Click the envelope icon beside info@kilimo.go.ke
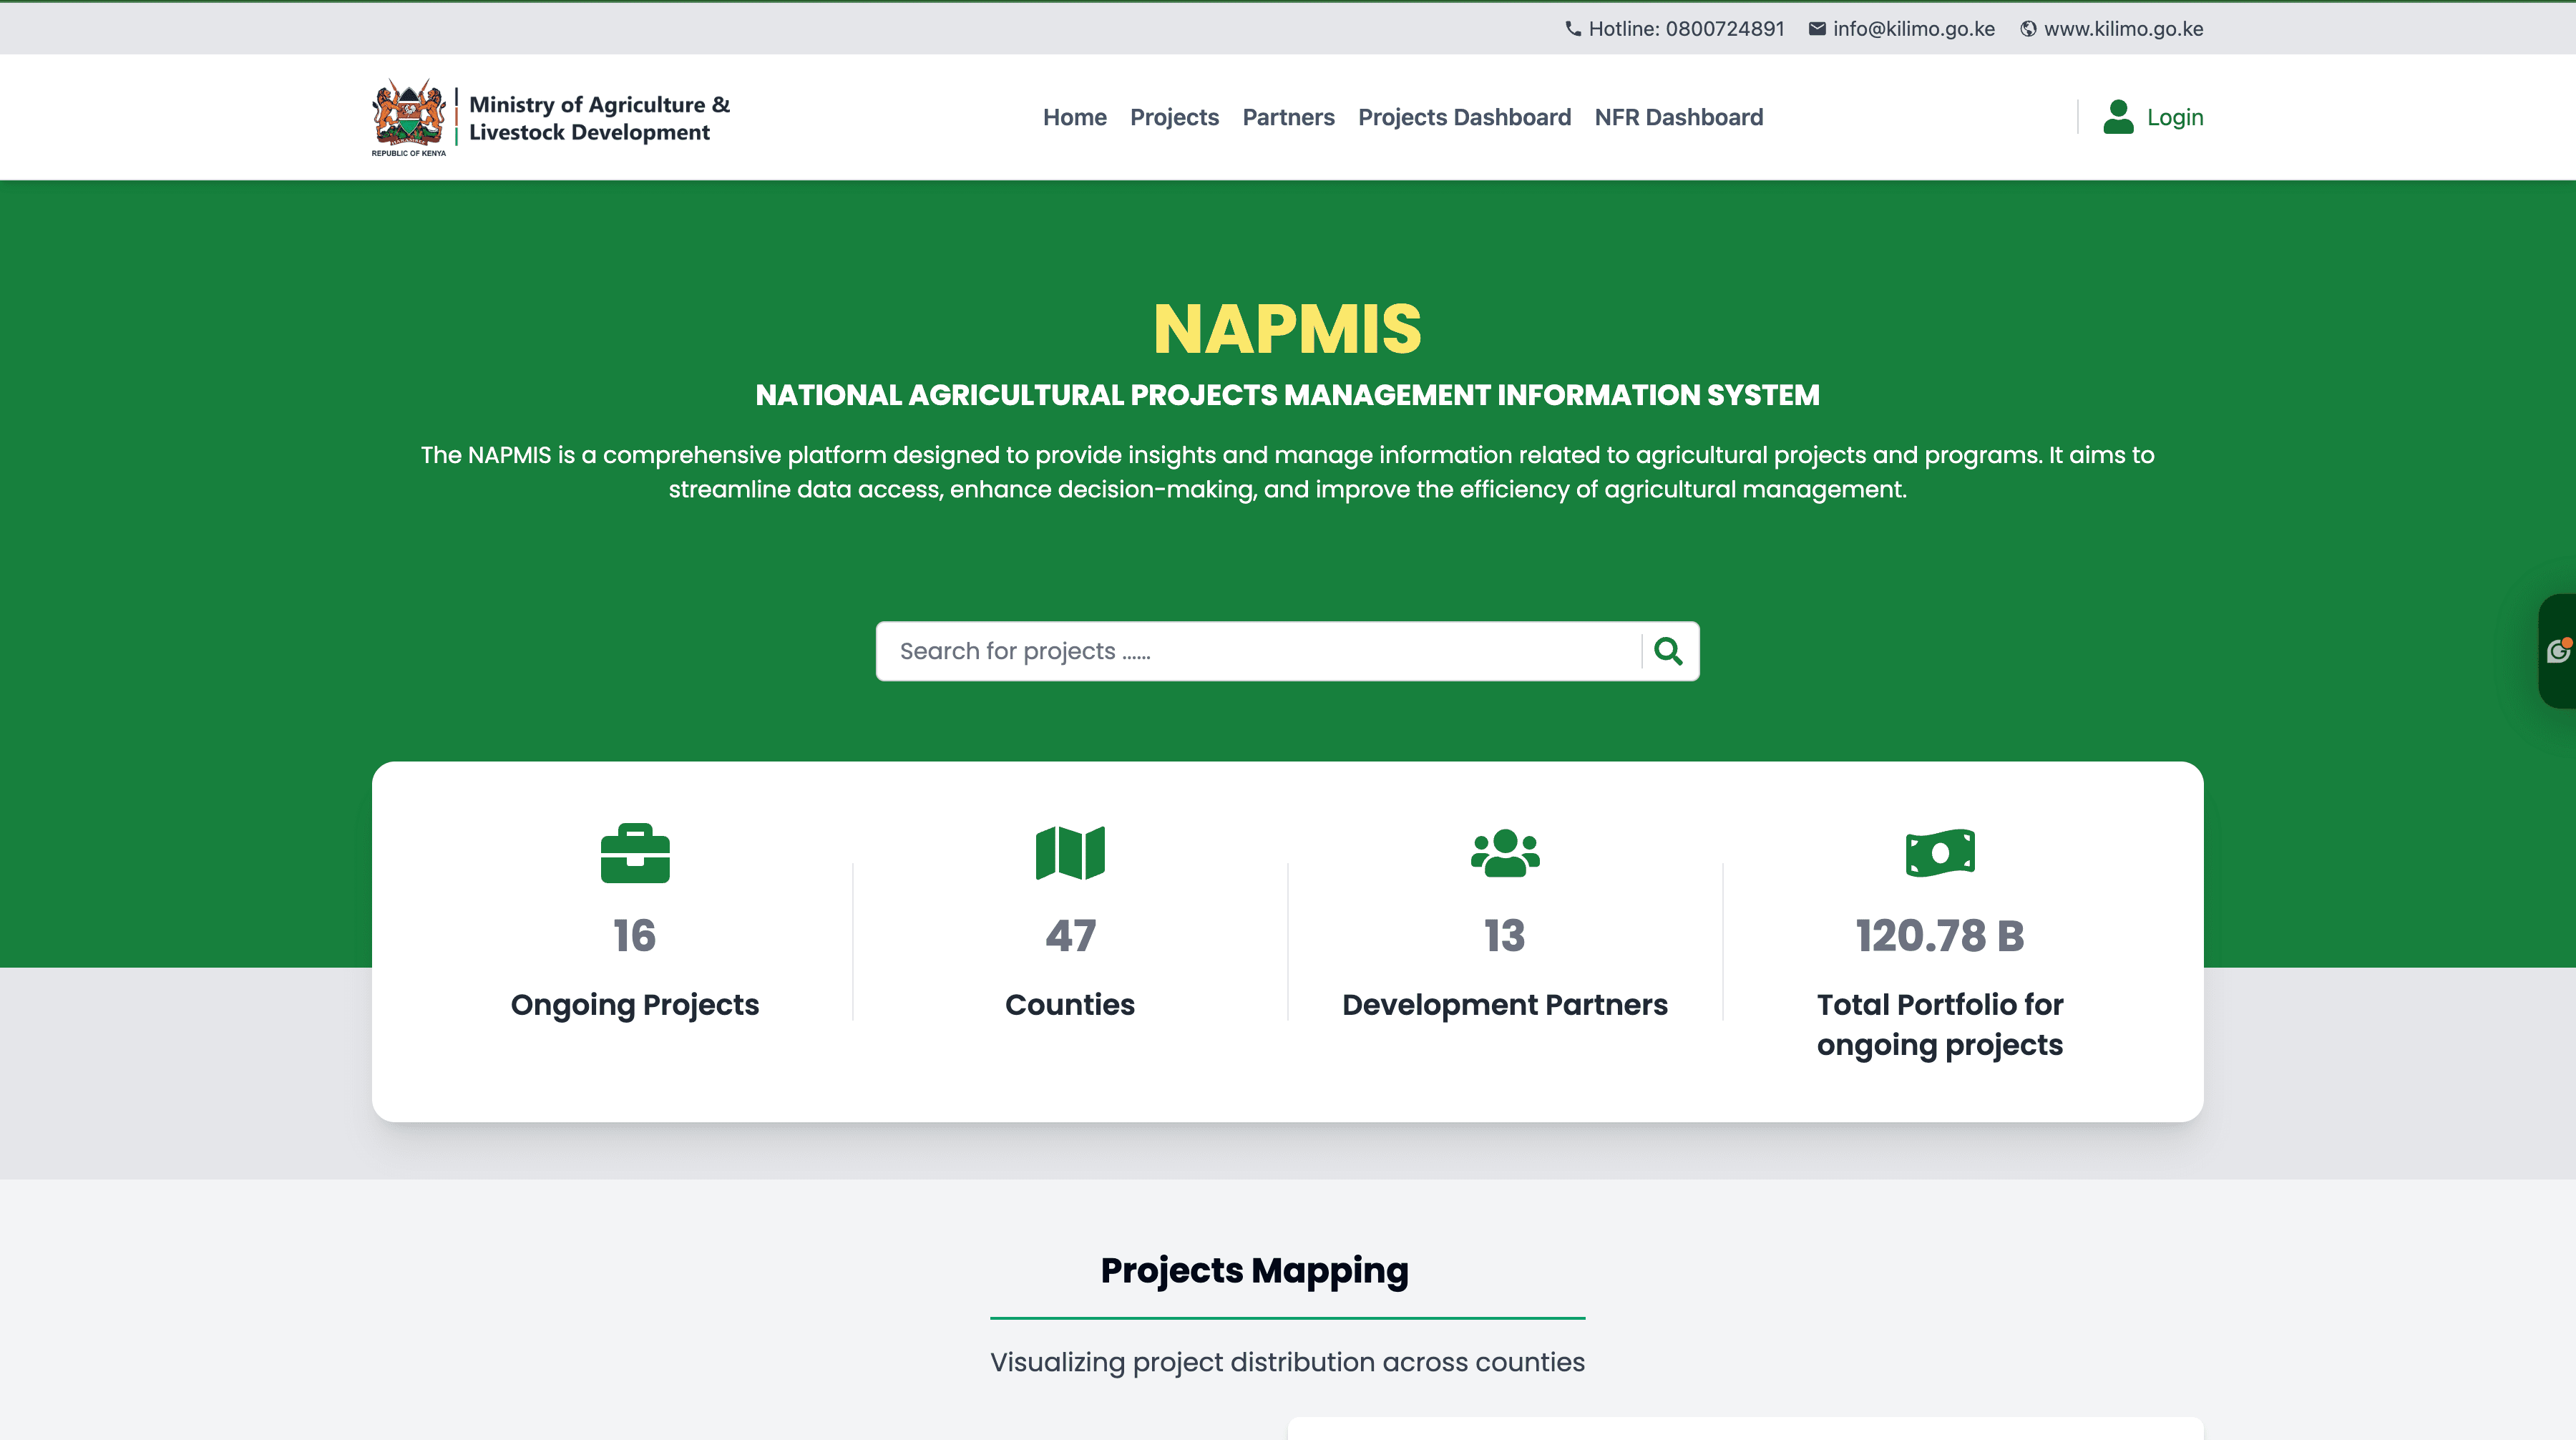Screen dimensions: 2576x1440 coord(1817,28)
